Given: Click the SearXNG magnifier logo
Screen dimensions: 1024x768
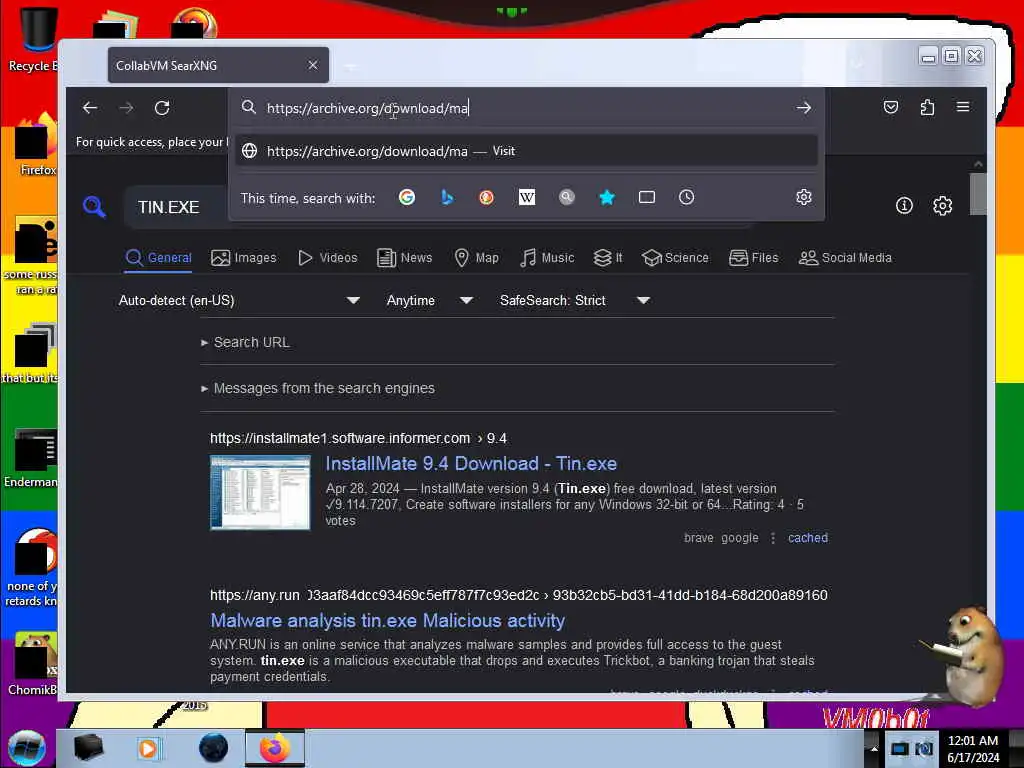Looking at the screenshot, I should point(95,207).
